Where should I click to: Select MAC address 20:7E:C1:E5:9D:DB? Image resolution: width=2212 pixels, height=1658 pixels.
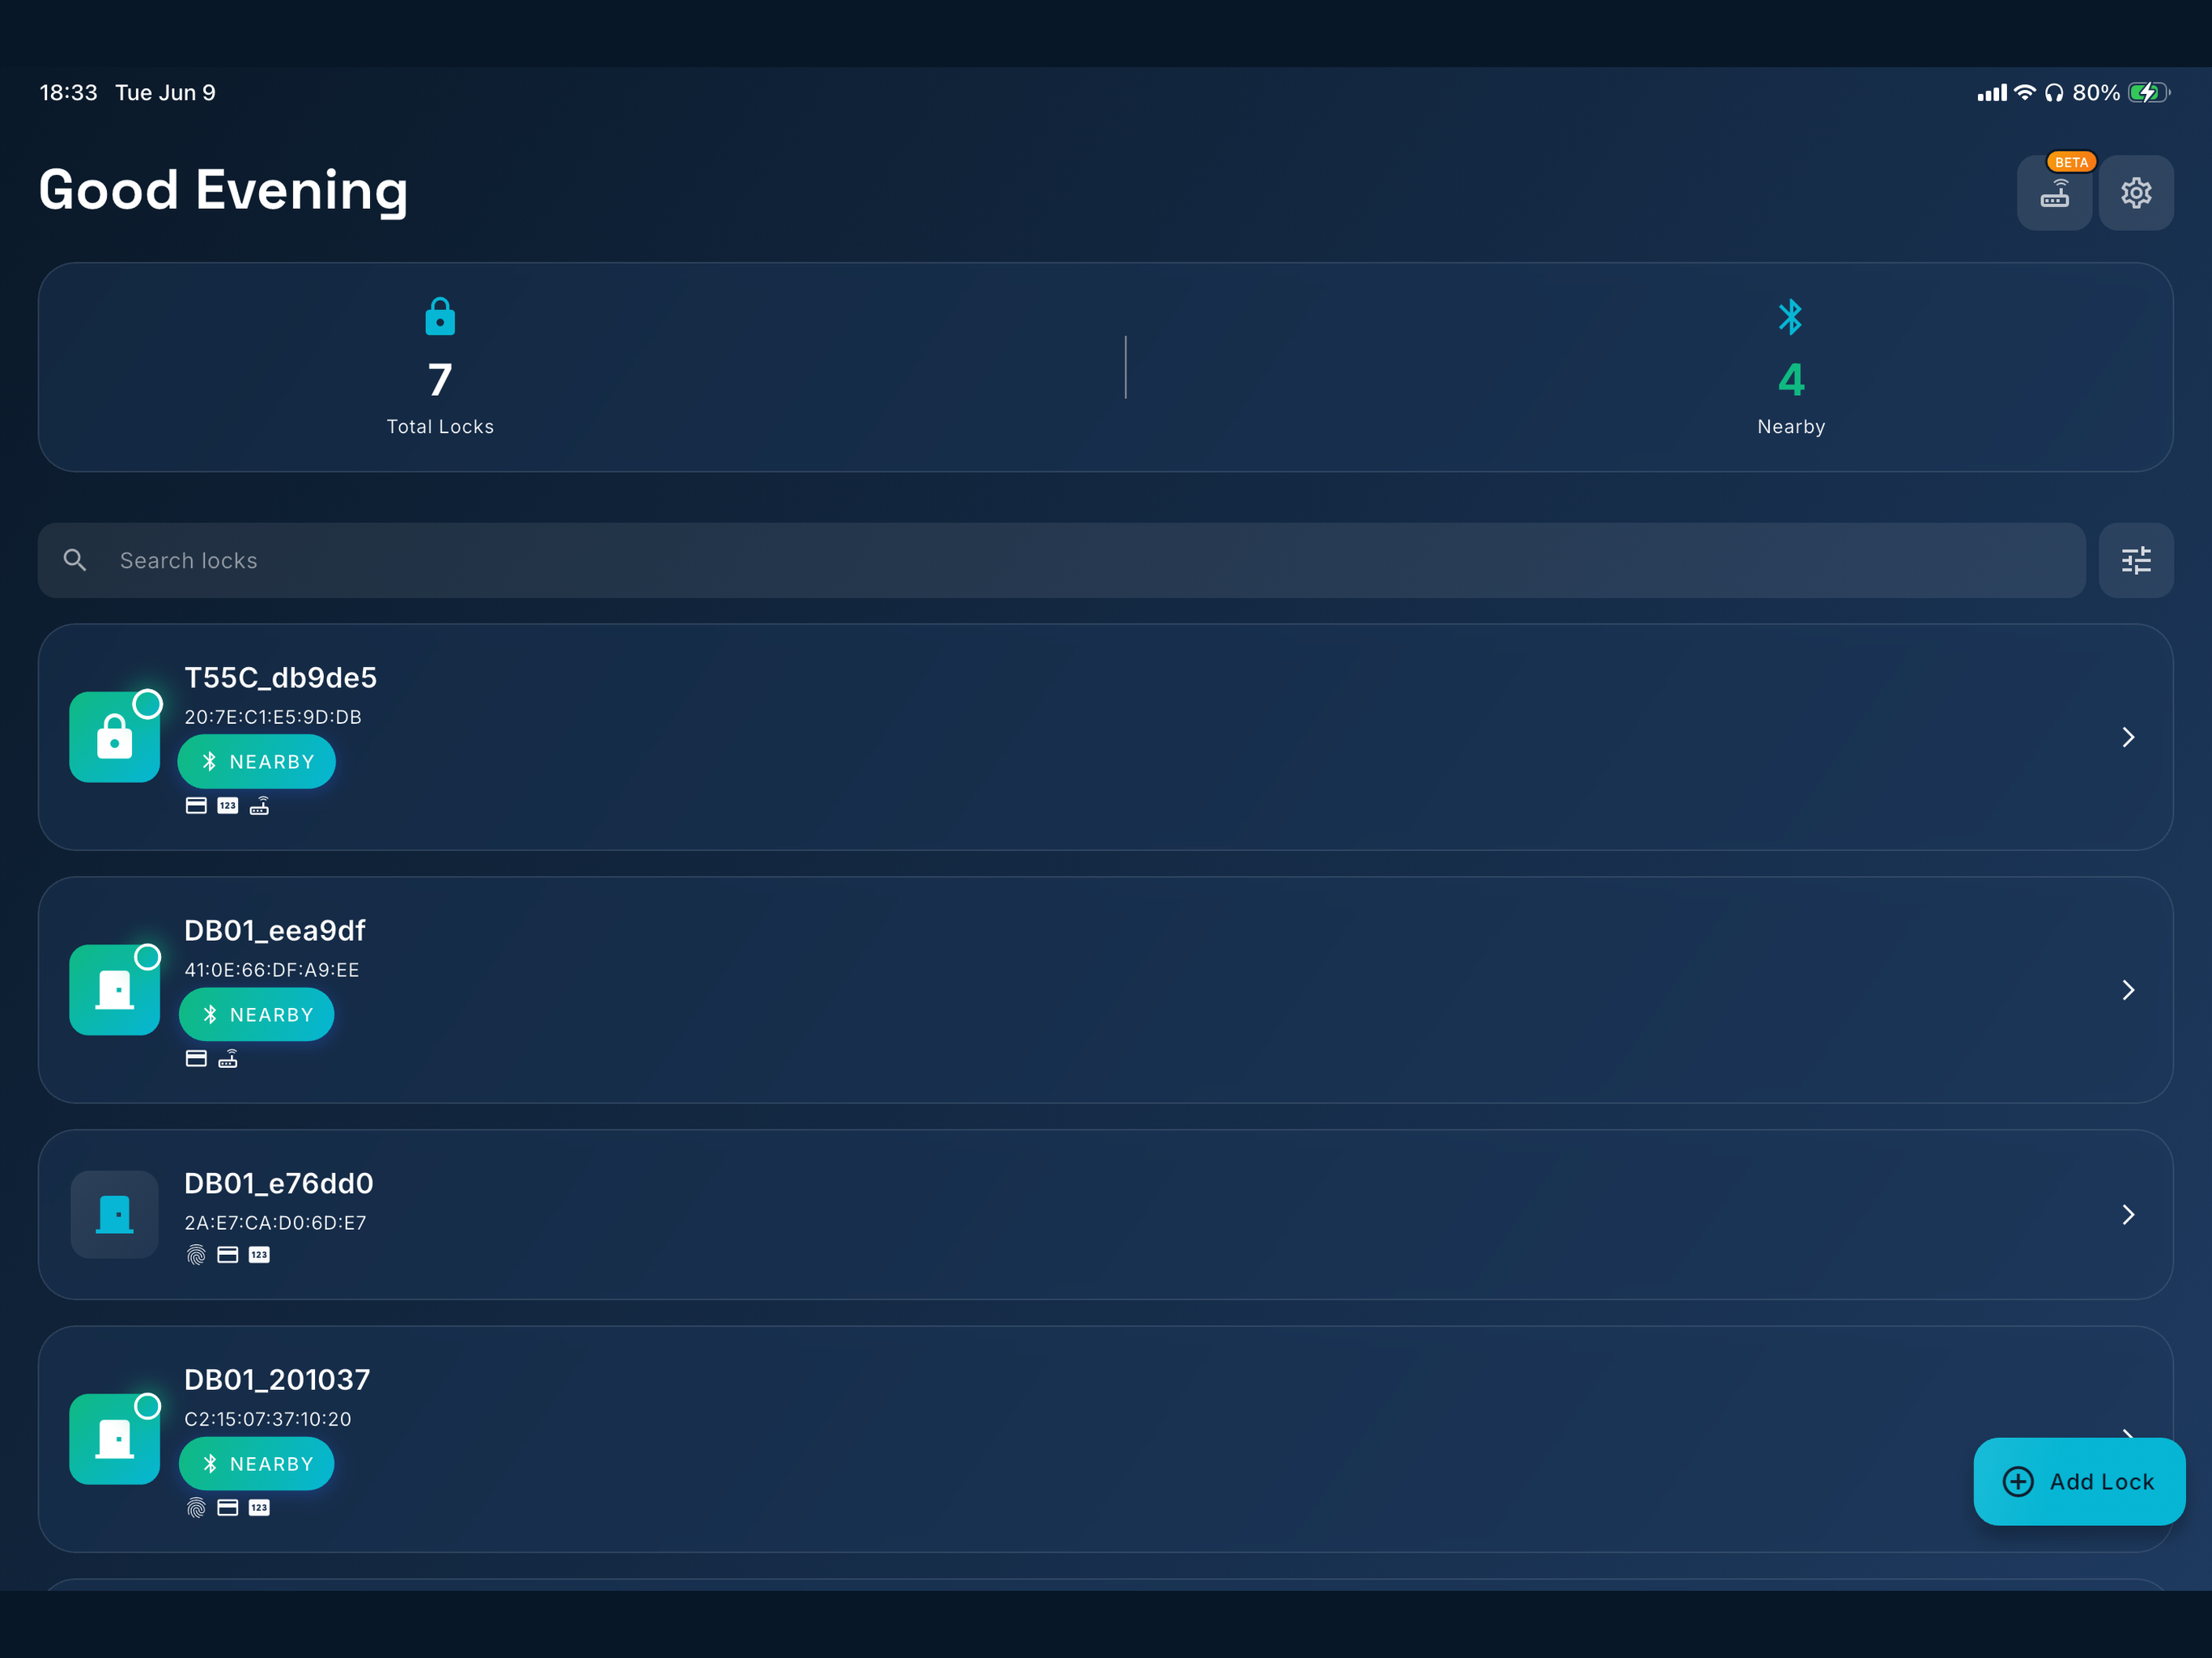pos(273,717)
